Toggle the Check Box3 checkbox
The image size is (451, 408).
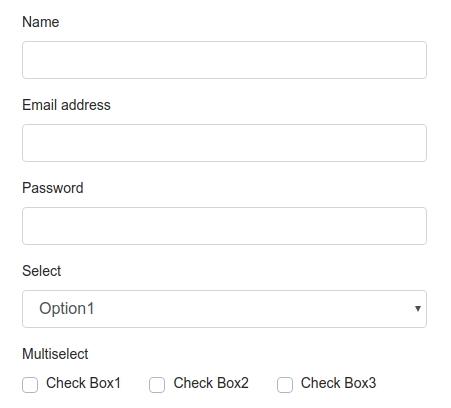coord(285,385)
